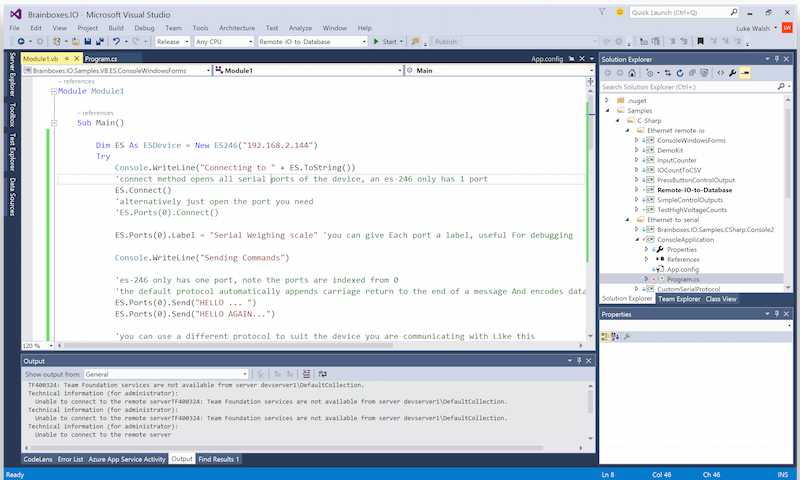800x480 pixels.
Task: Click Clear All icon in Output panel
Action: coord(306,374)
